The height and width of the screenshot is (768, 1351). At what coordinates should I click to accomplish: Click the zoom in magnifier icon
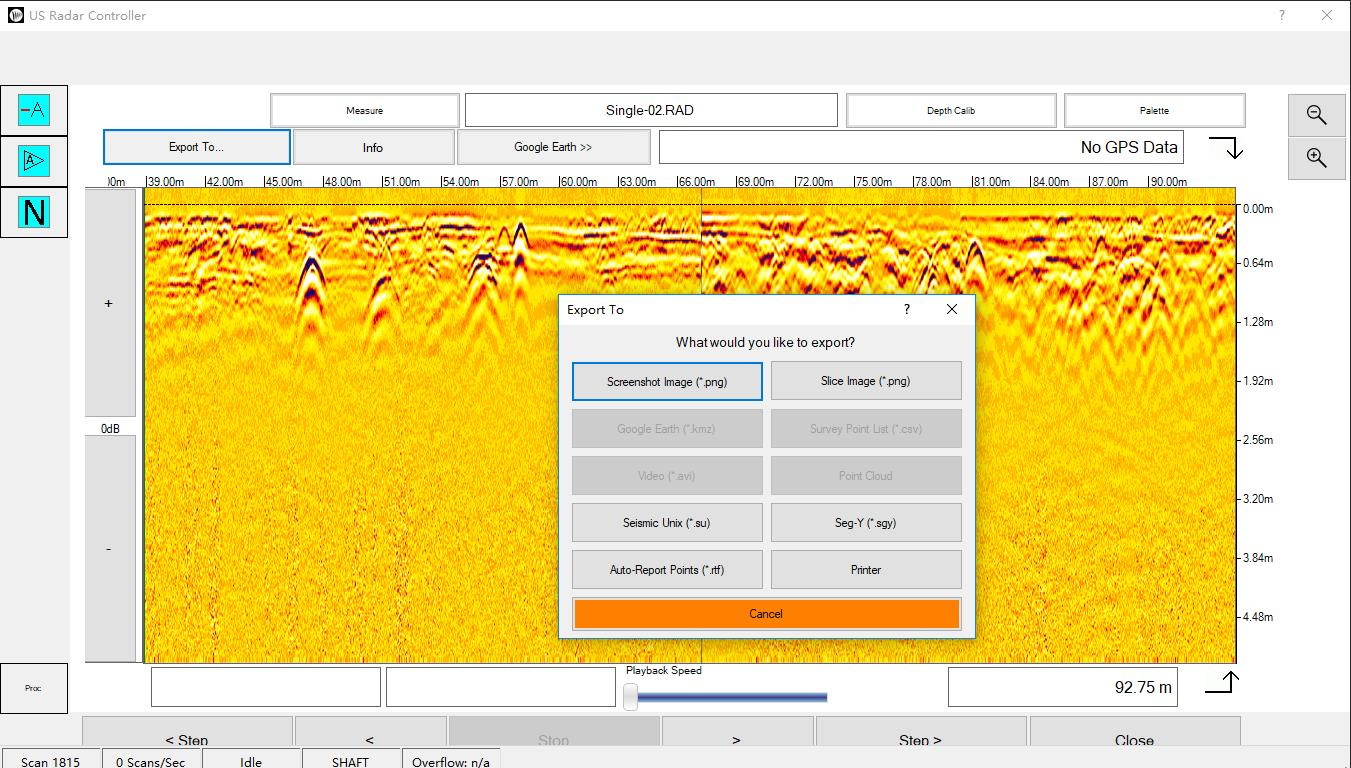pos(1316,158)
